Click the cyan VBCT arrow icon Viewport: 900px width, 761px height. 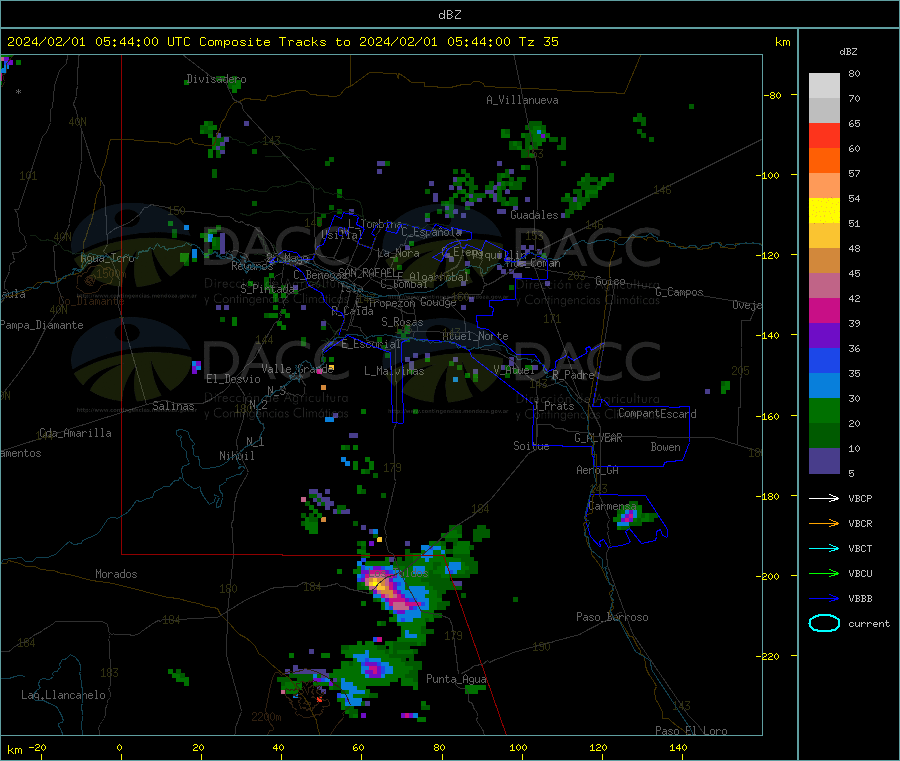[824, 549]
